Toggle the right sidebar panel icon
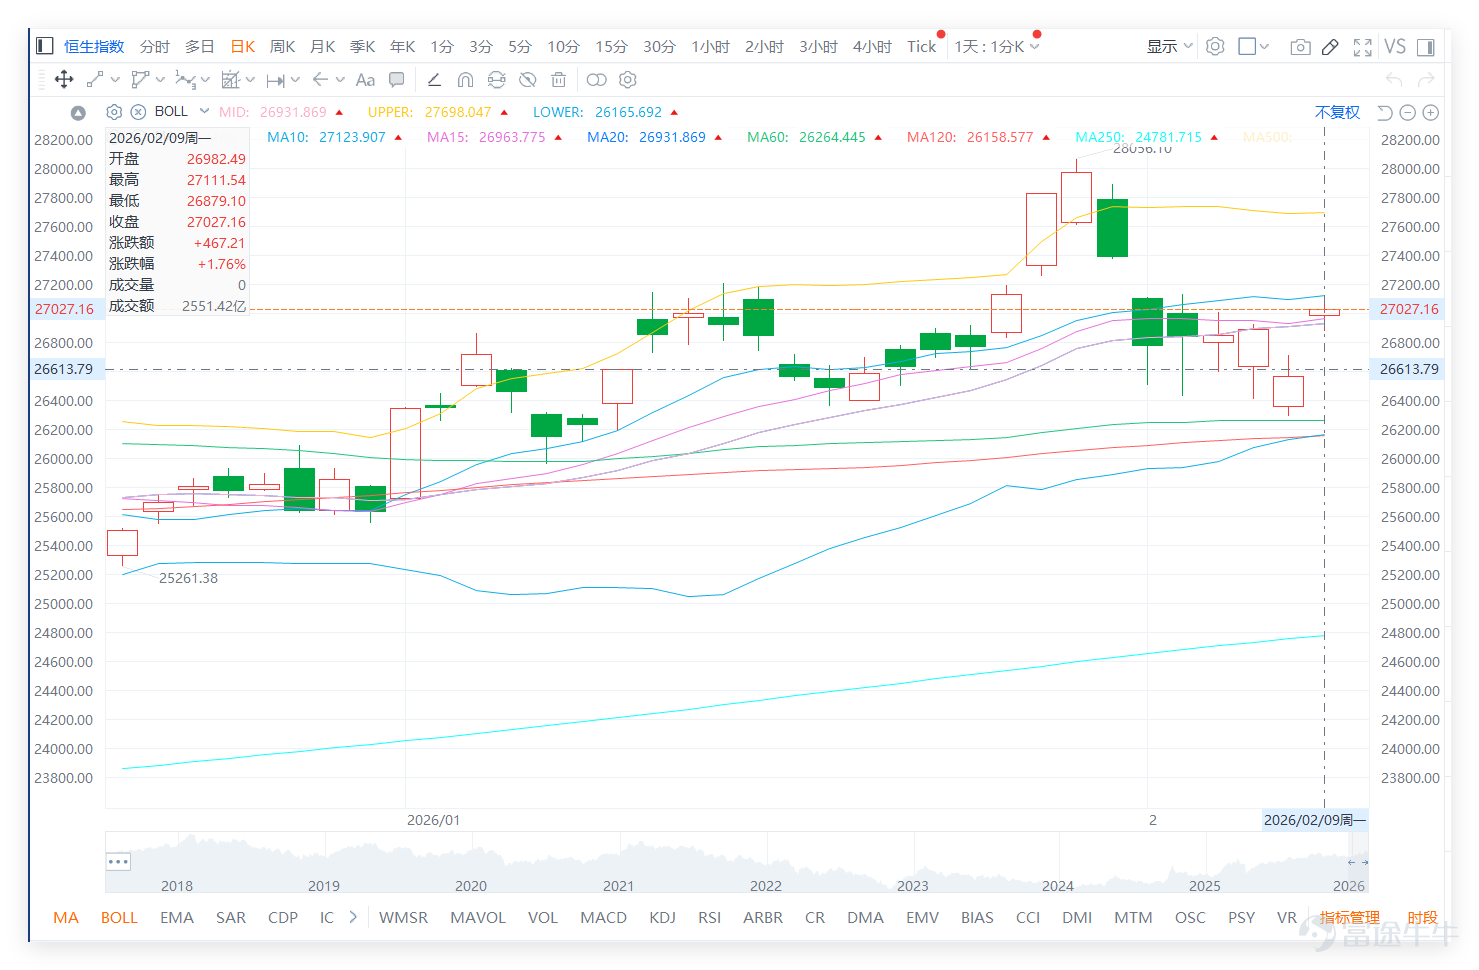The width and height of the screenshot is (1479, 970). coord(1426,47)
